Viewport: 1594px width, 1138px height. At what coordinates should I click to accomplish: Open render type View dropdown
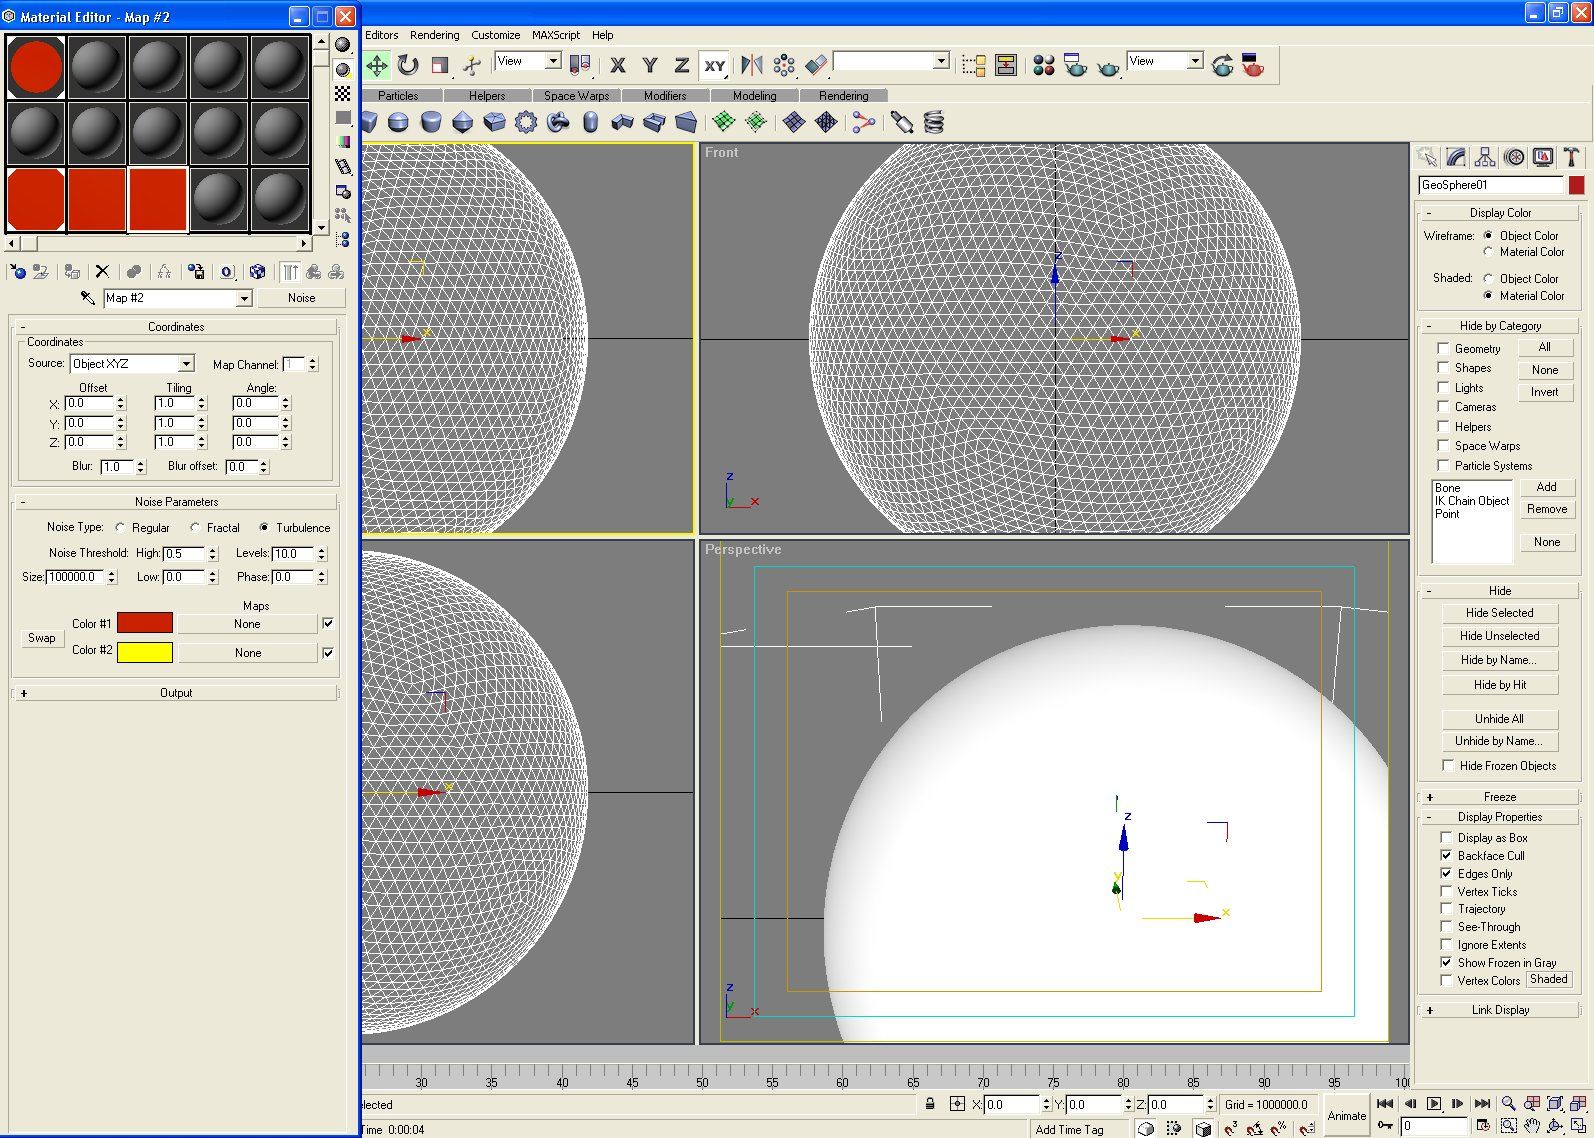[x=1195, y=61]
